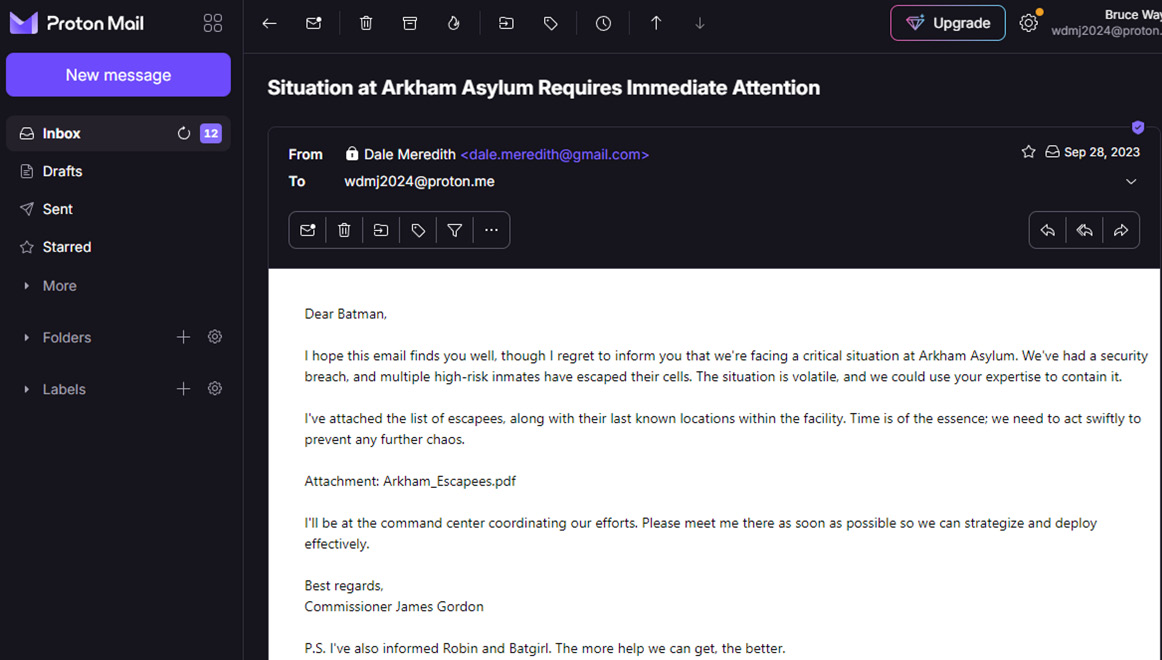Viewport: 1162px width, 660px height.
Task: Reply all to this email
Action: [1084, 230]
